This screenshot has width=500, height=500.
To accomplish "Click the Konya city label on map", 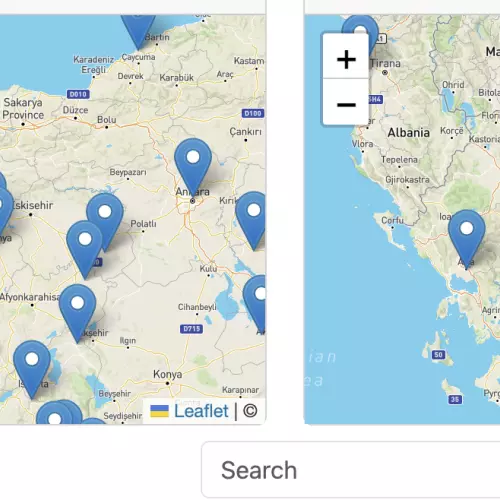I will tap(168, 374).
